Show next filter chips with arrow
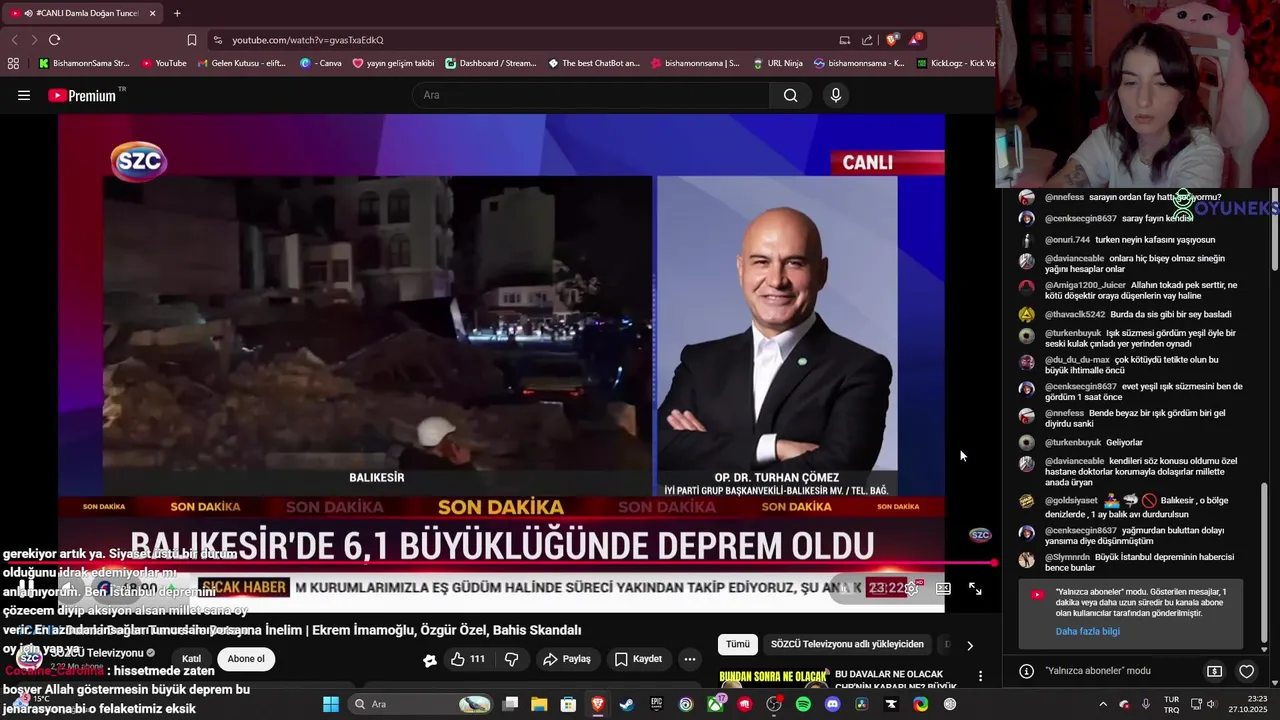1280x720 pixels. 969,645
